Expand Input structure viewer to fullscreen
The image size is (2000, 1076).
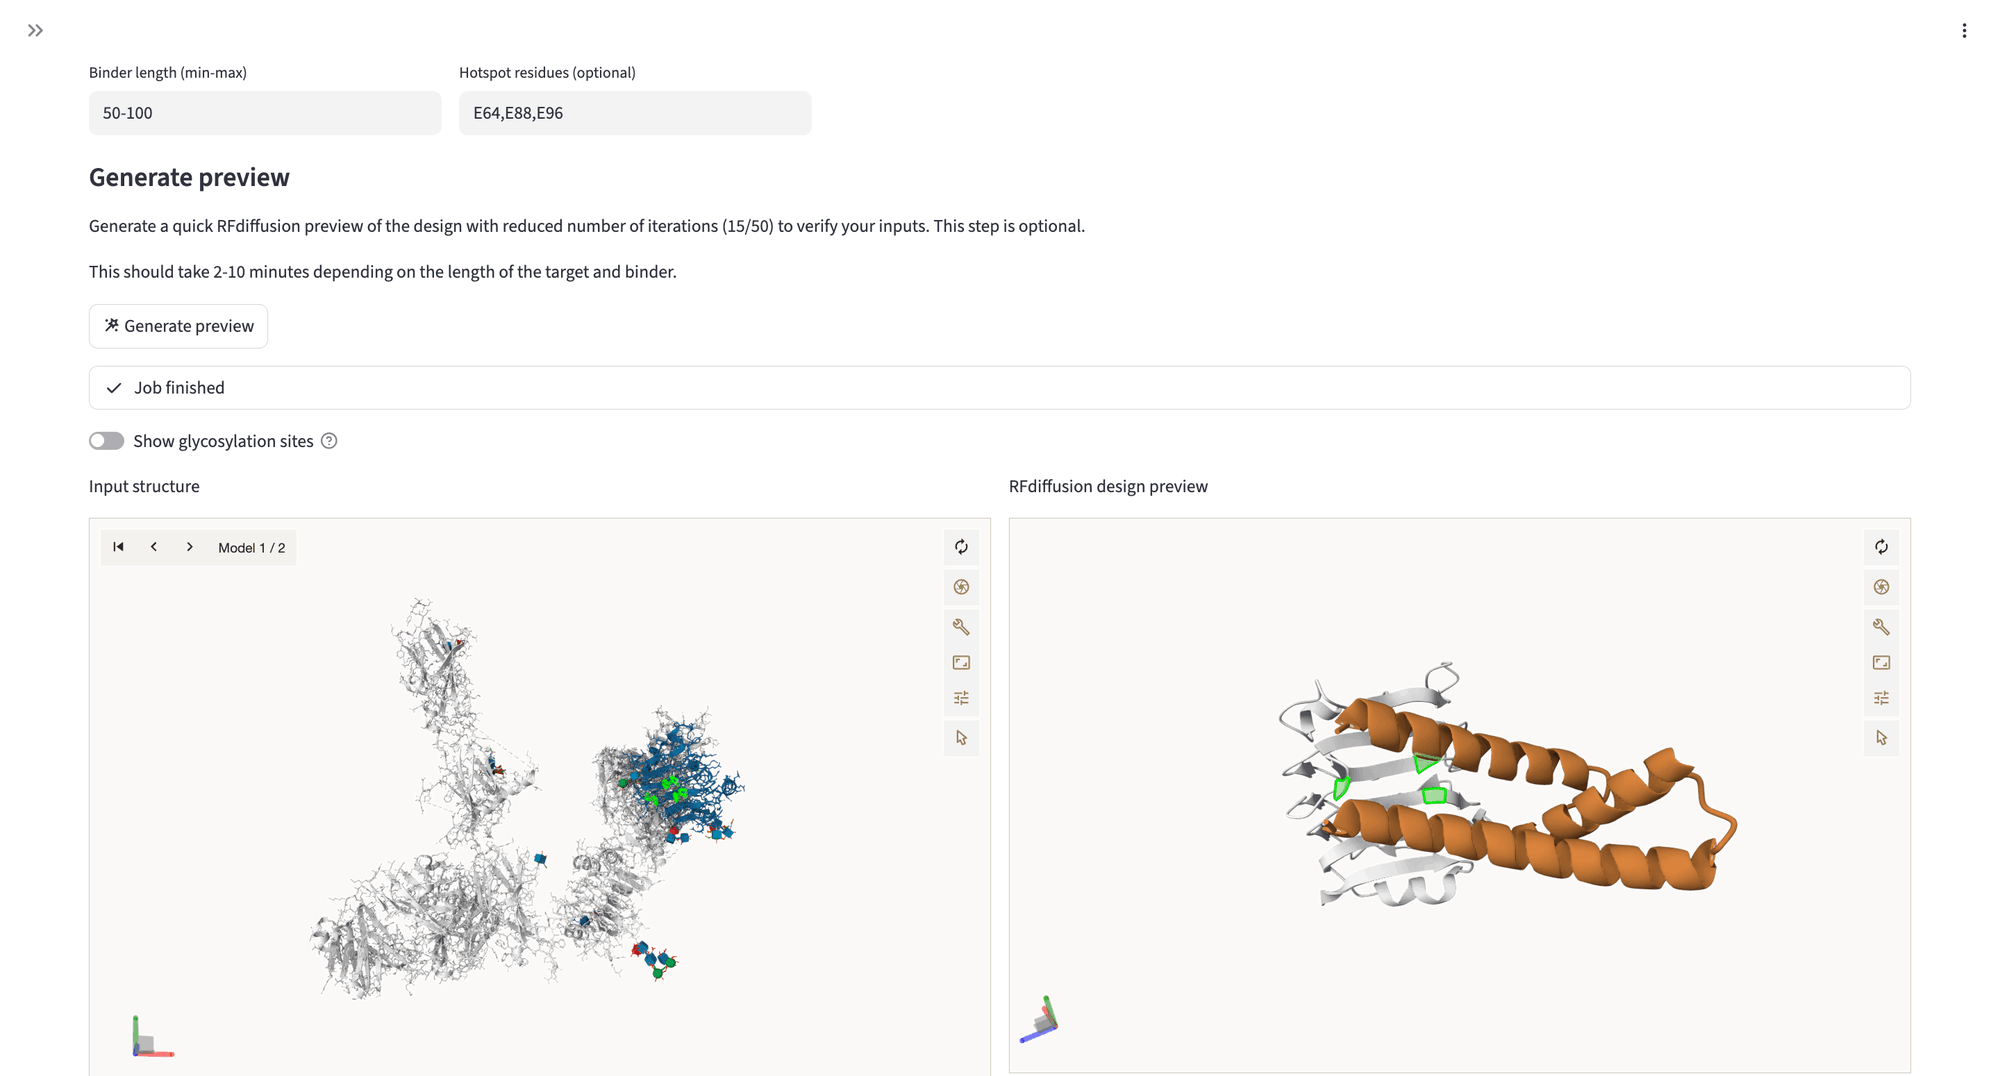point(961,663)
